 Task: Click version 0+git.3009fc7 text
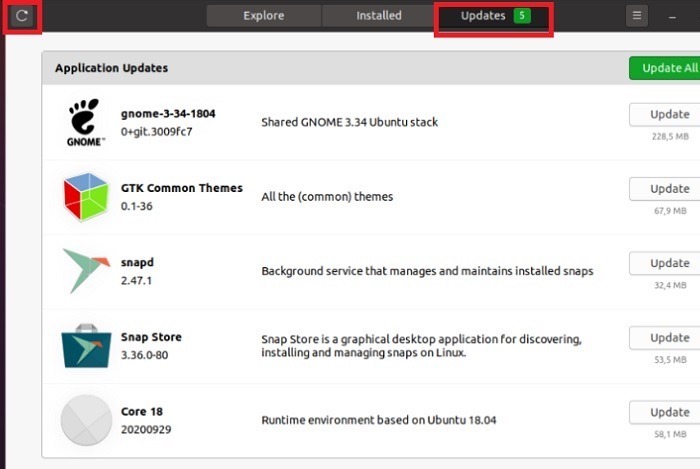tap(156, 132)
